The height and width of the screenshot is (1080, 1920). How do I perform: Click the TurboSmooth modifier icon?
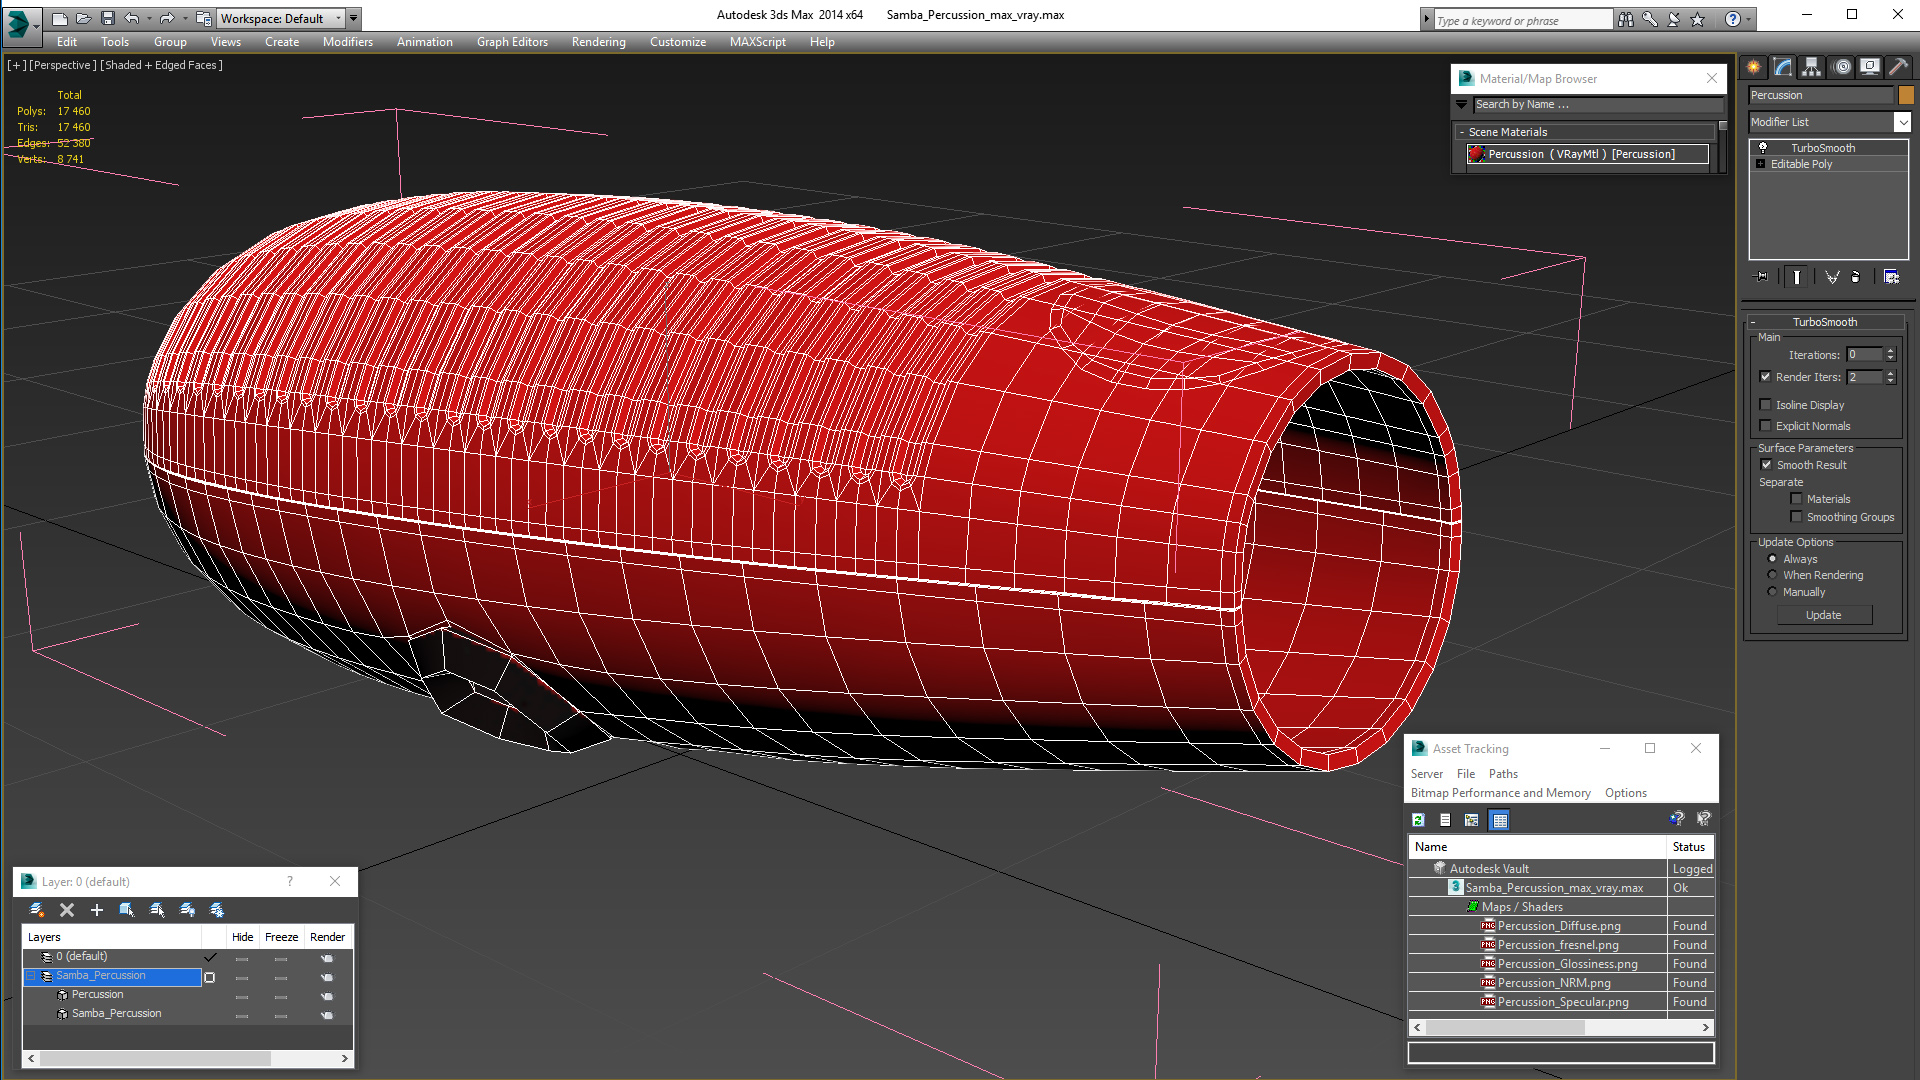pyautogui.click(x=1764, y=146)
